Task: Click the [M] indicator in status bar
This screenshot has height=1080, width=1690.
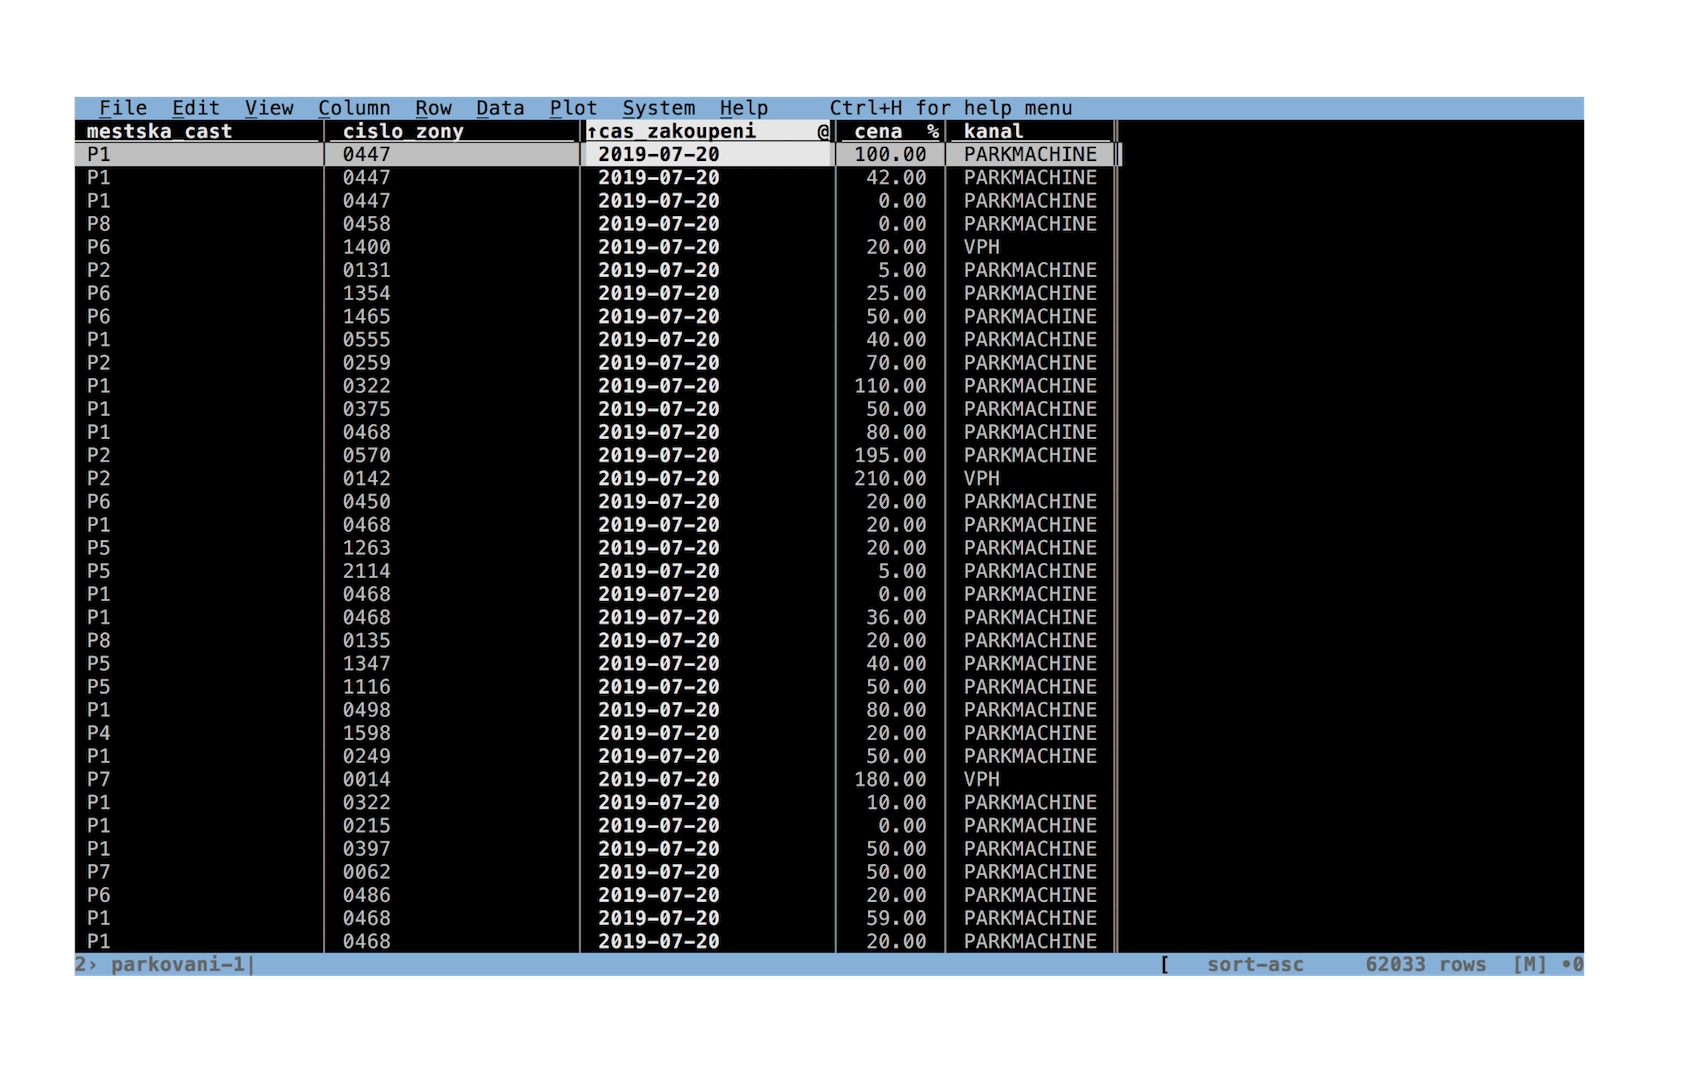Action: (x=1530, y=965)
